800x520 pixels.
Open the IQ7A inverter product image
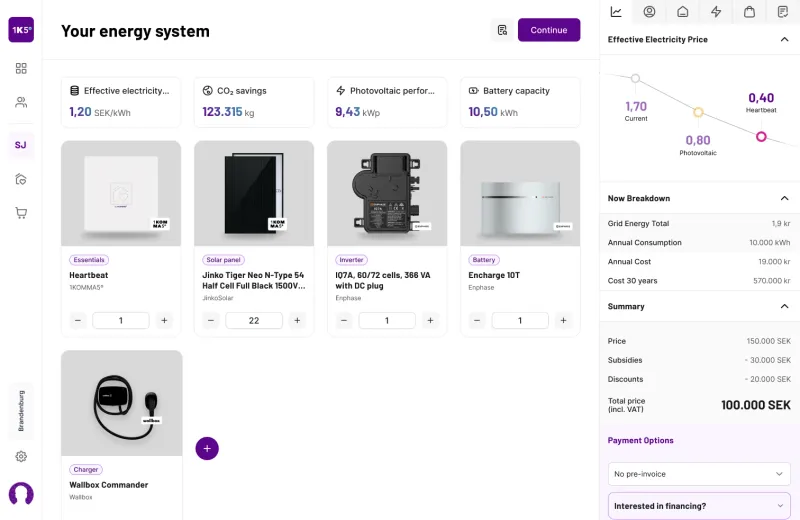[387, 193]
